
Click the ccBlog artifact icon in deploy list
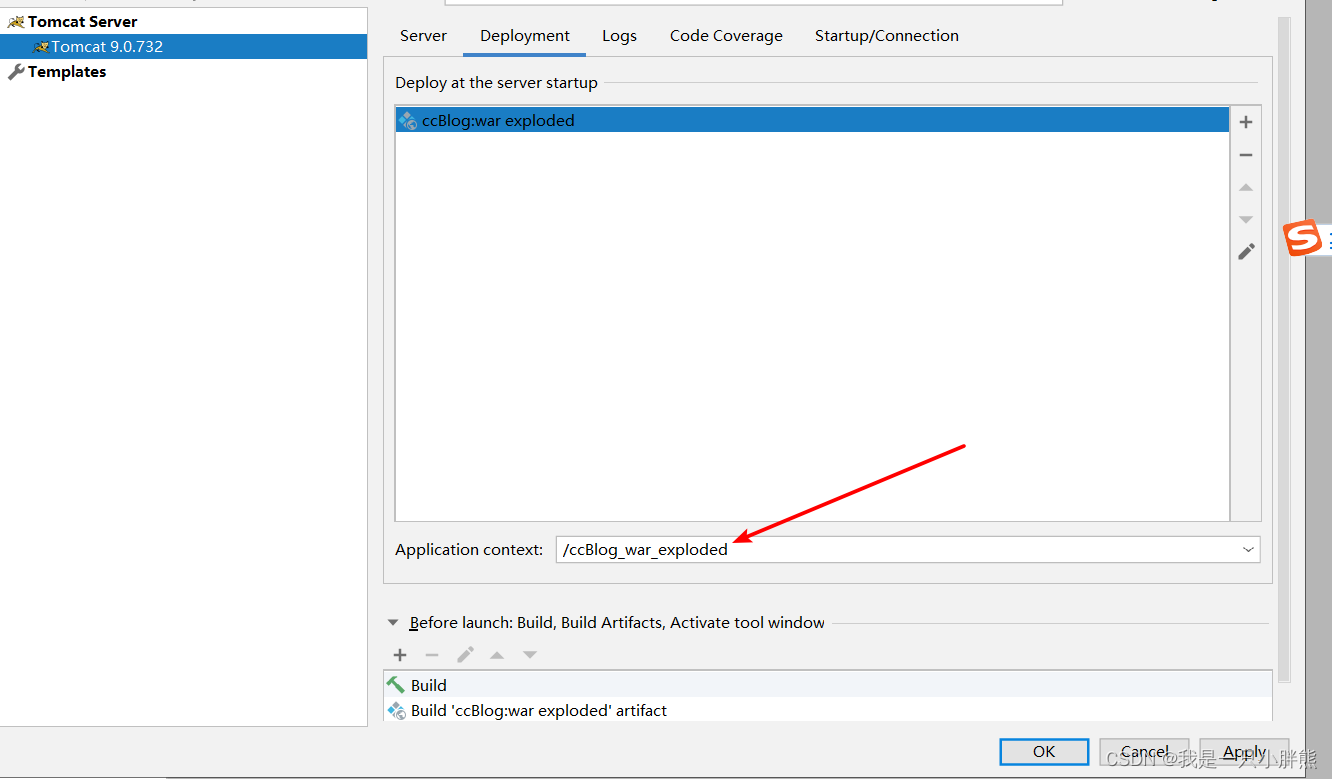click(x=408, y=121)
